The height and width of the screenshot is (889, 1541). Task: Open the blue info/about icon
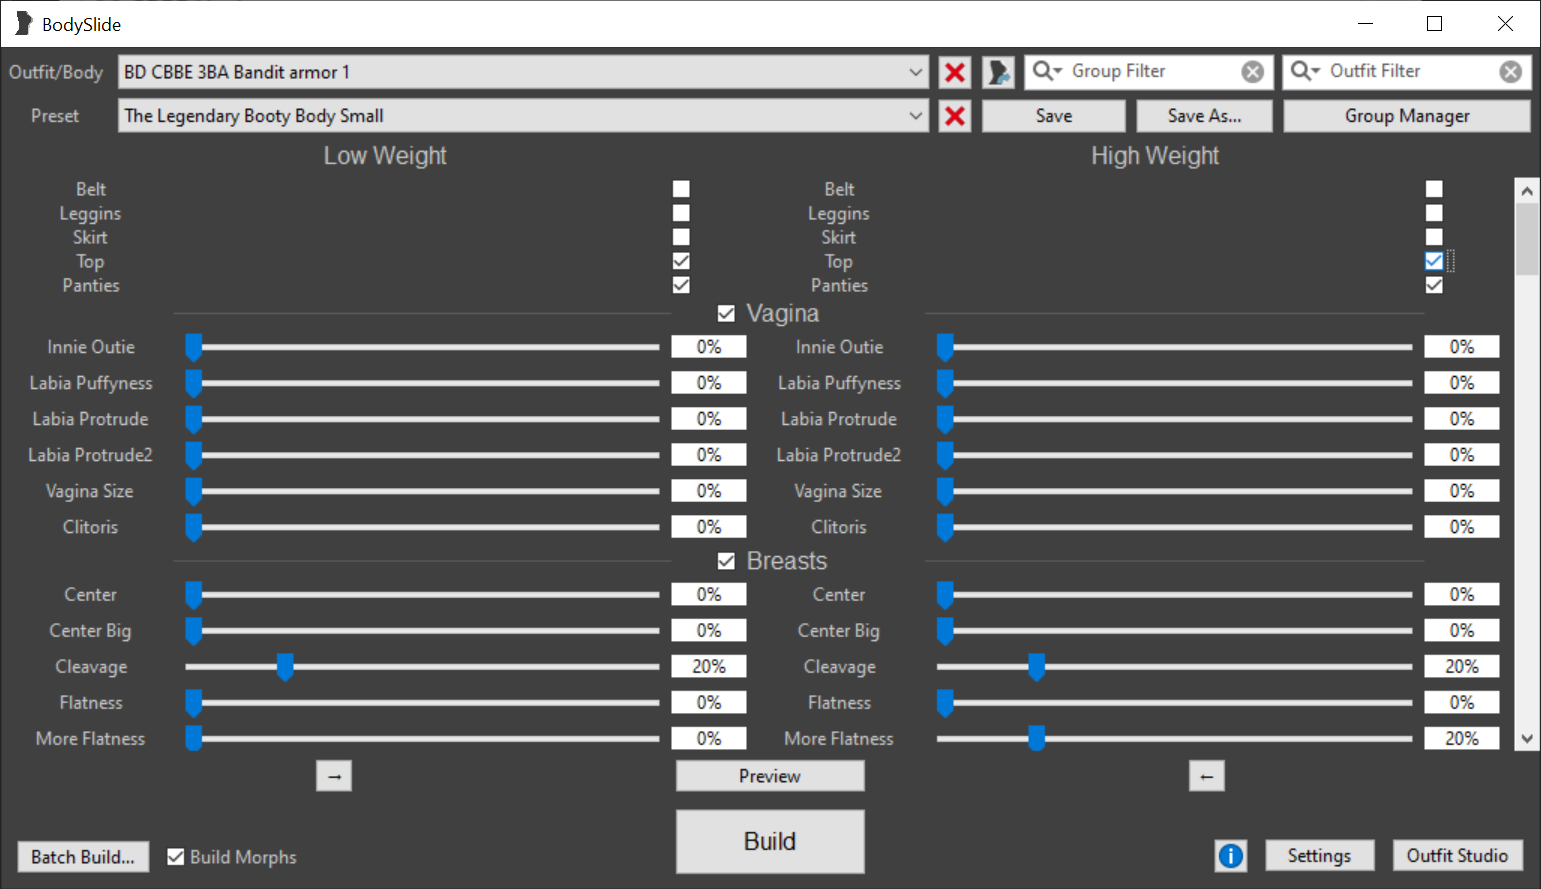[1231, 856]
